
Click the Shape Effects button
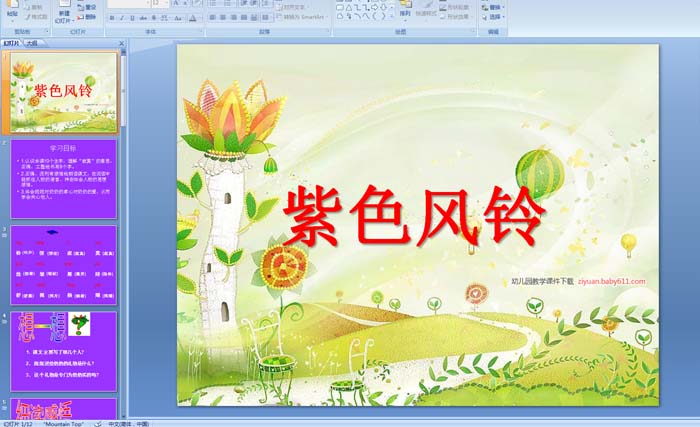pyautogui.click(x=454, y=17)
